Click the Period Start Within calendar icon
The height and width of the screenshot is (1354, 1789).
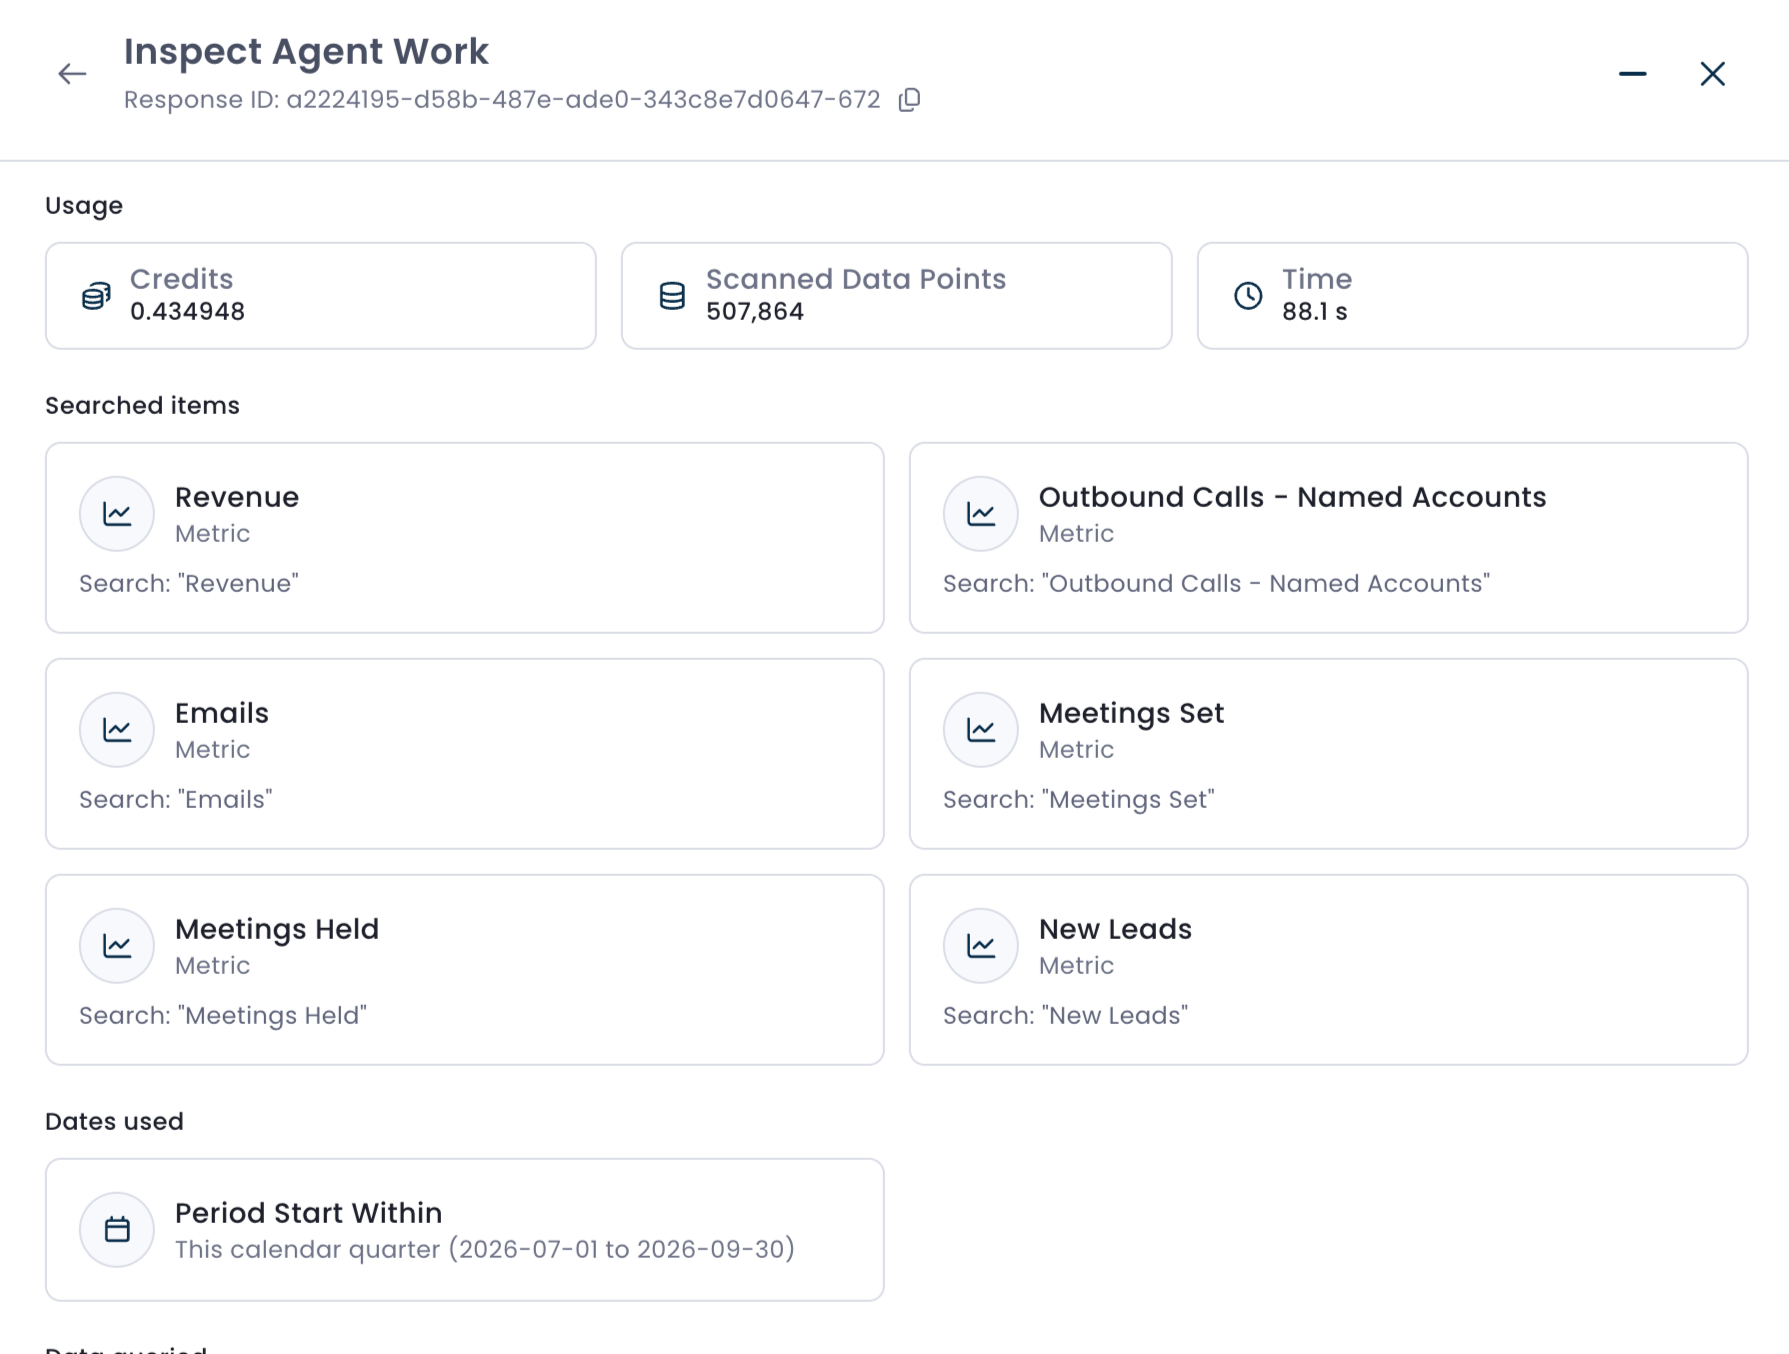[x=117, y=1230]
